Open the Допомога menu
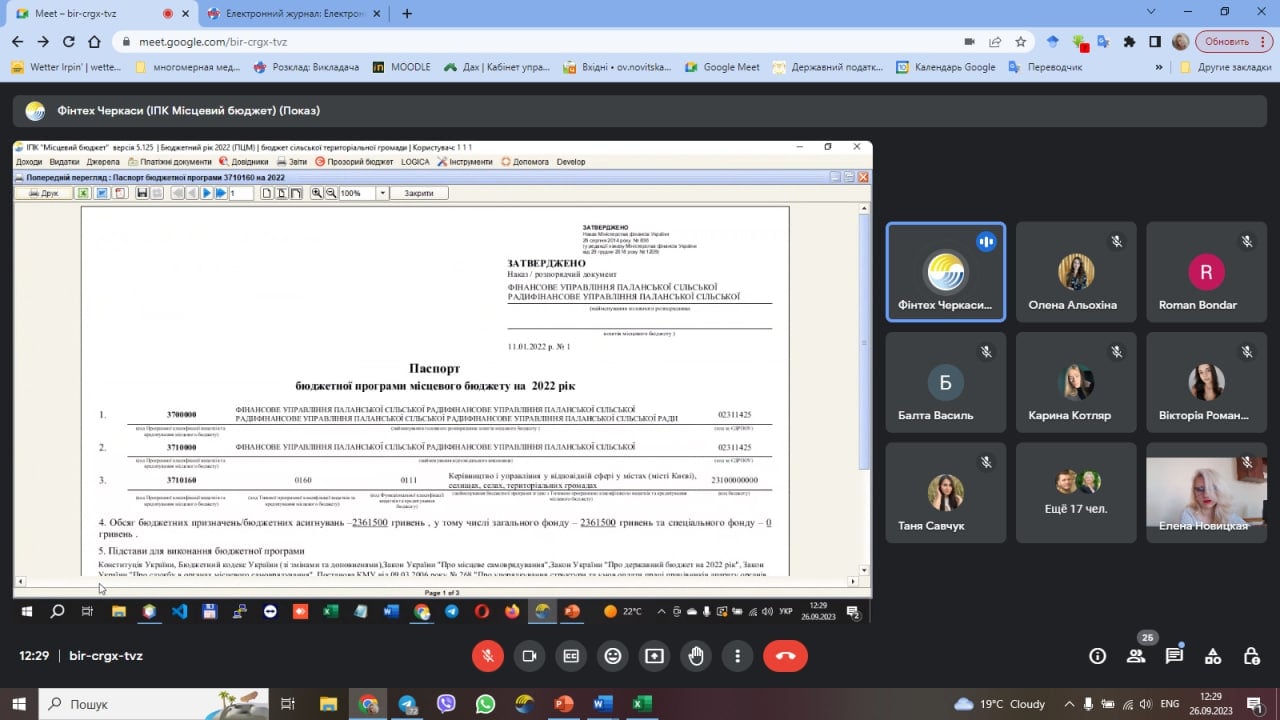The width and height of the screenshot is (1280, 720). pos(525,162)
